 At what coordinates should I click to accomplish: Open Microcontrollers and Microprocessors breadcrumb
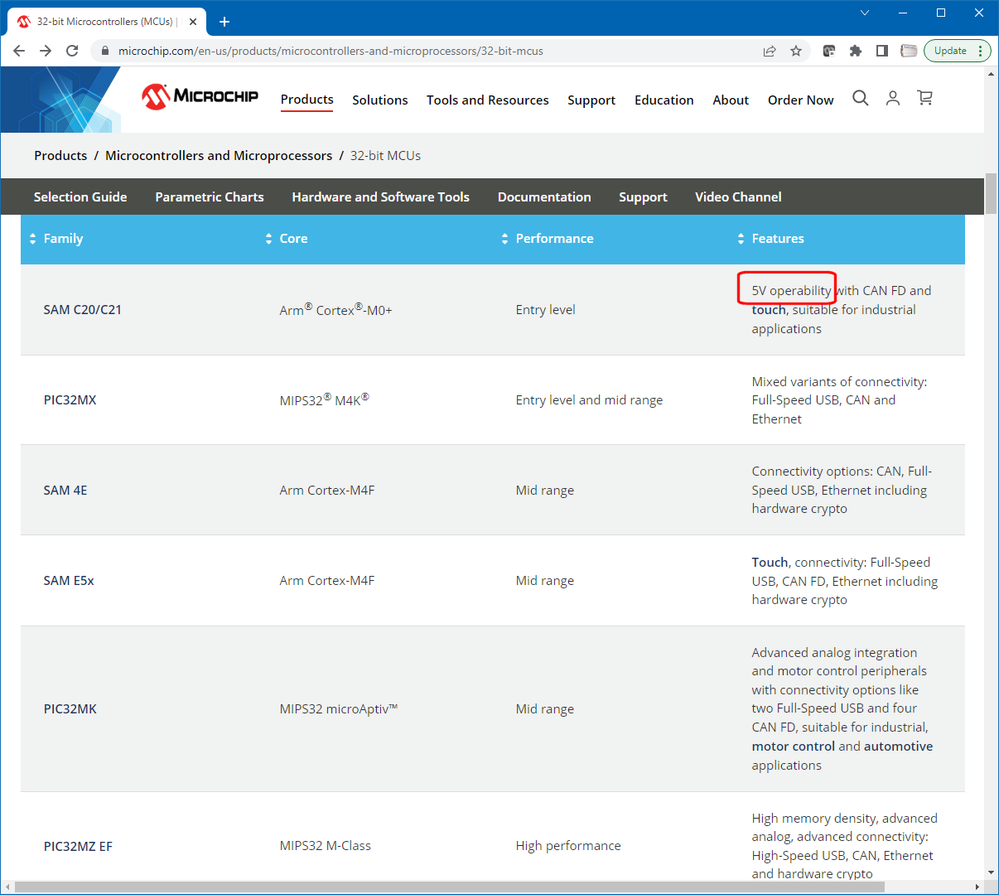click(x=219, y=155)
